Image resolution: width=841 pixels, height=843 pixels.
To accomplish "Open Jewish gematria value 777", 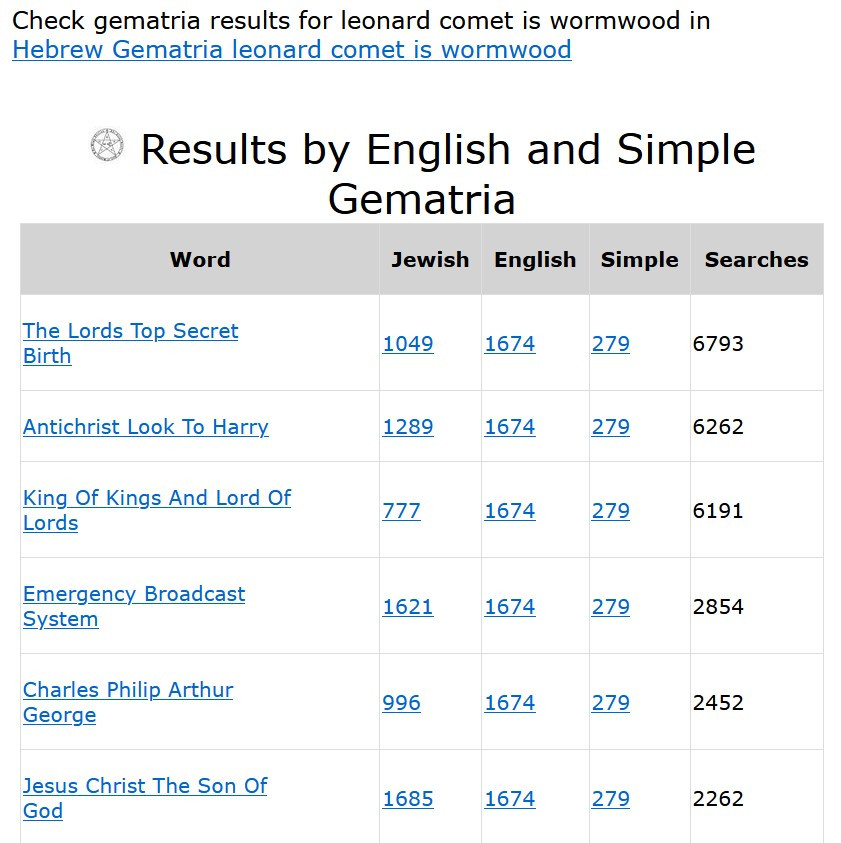I will 401,511.
